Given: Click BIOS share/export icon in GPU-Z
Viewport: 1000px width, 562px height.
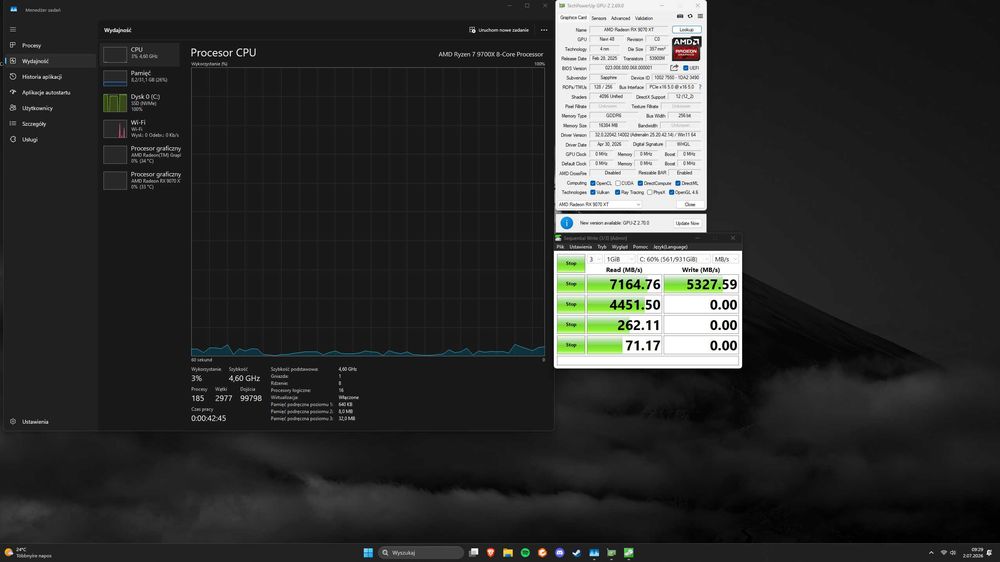Looking at the screenshot, I should [674, 68].
